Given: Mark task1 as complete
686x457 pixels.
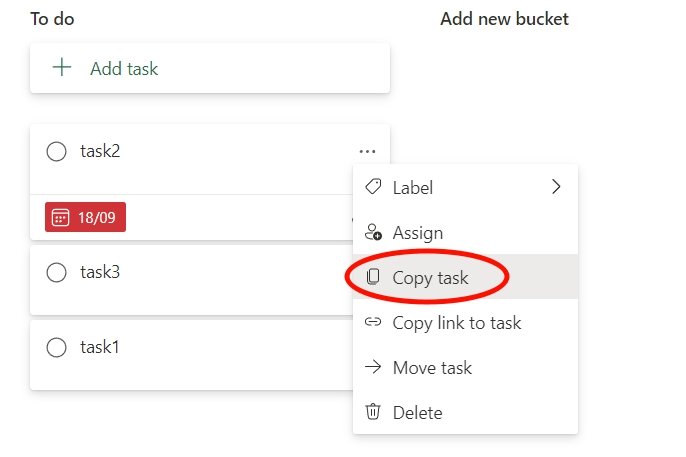Looking at the screenshot, I should (57, 348).
